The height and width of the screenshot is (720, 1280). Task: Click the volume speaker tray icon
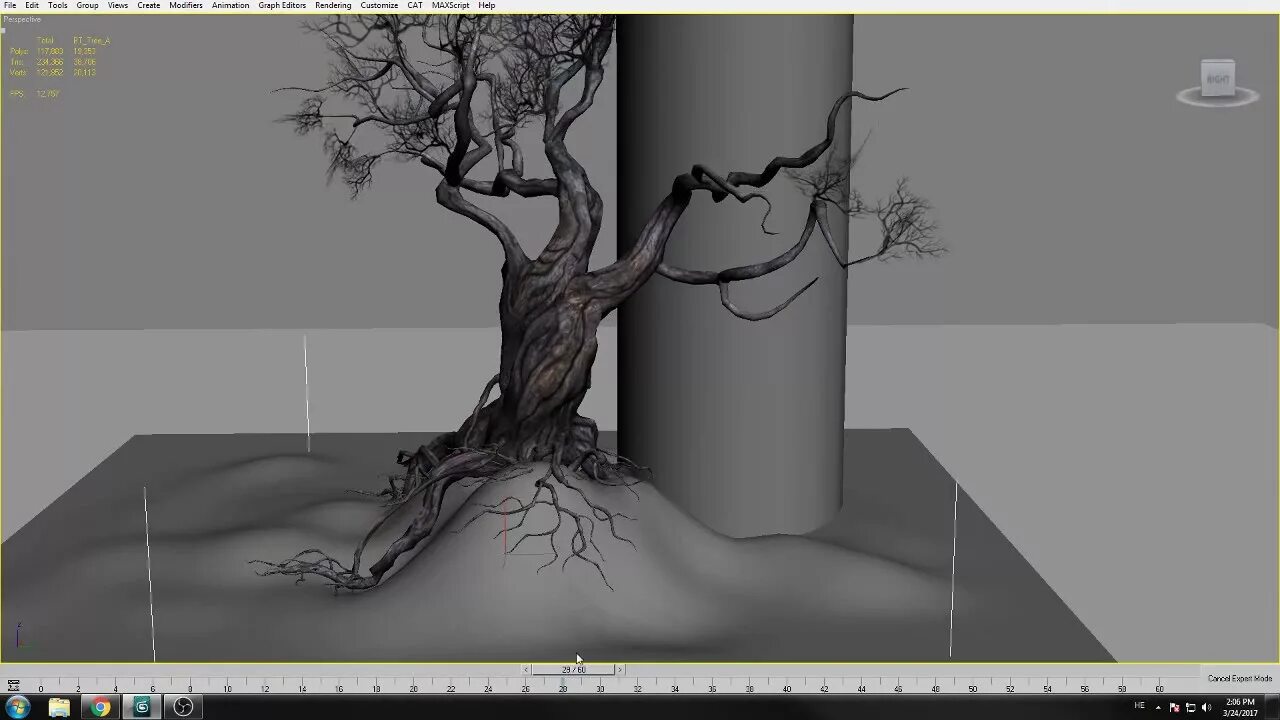pyautogui.click(x=1206, y=707)
